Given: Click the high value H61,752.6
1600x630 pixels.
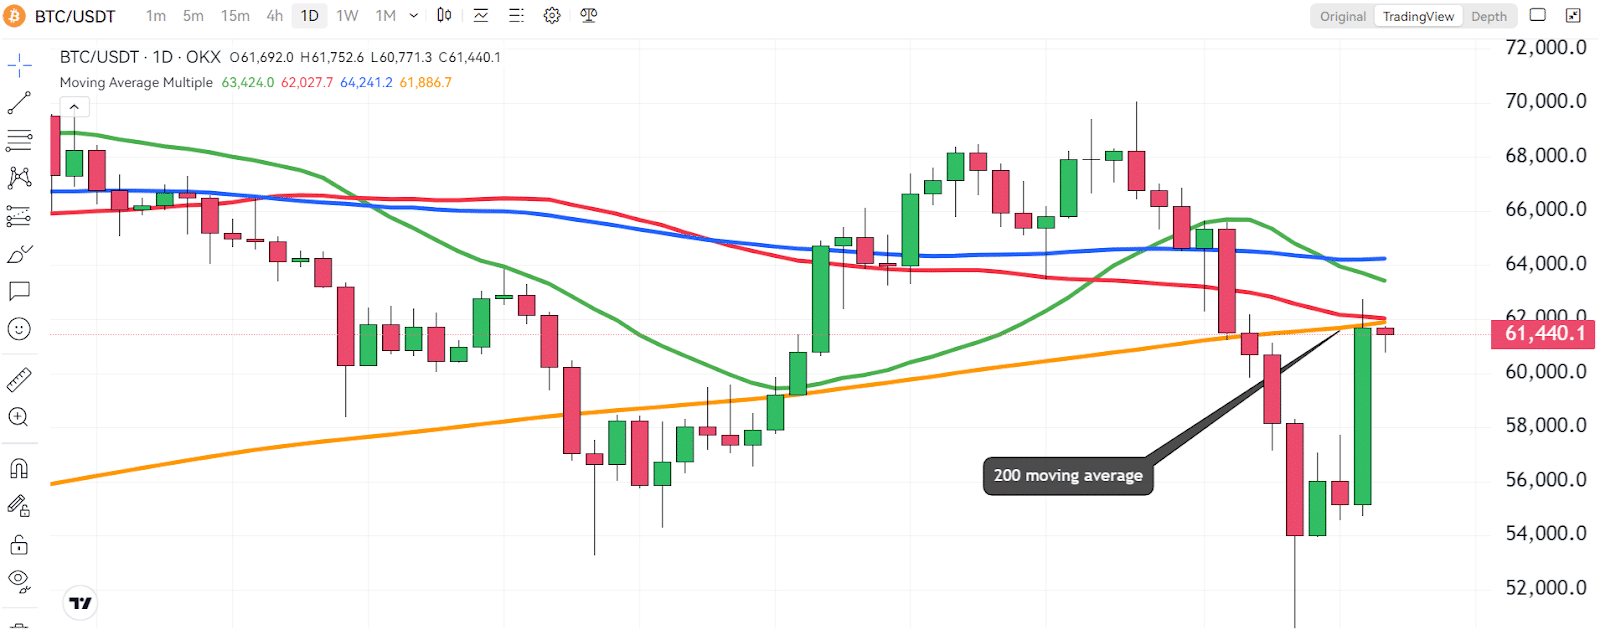Looking at the screenshot, I should (332, 58).
